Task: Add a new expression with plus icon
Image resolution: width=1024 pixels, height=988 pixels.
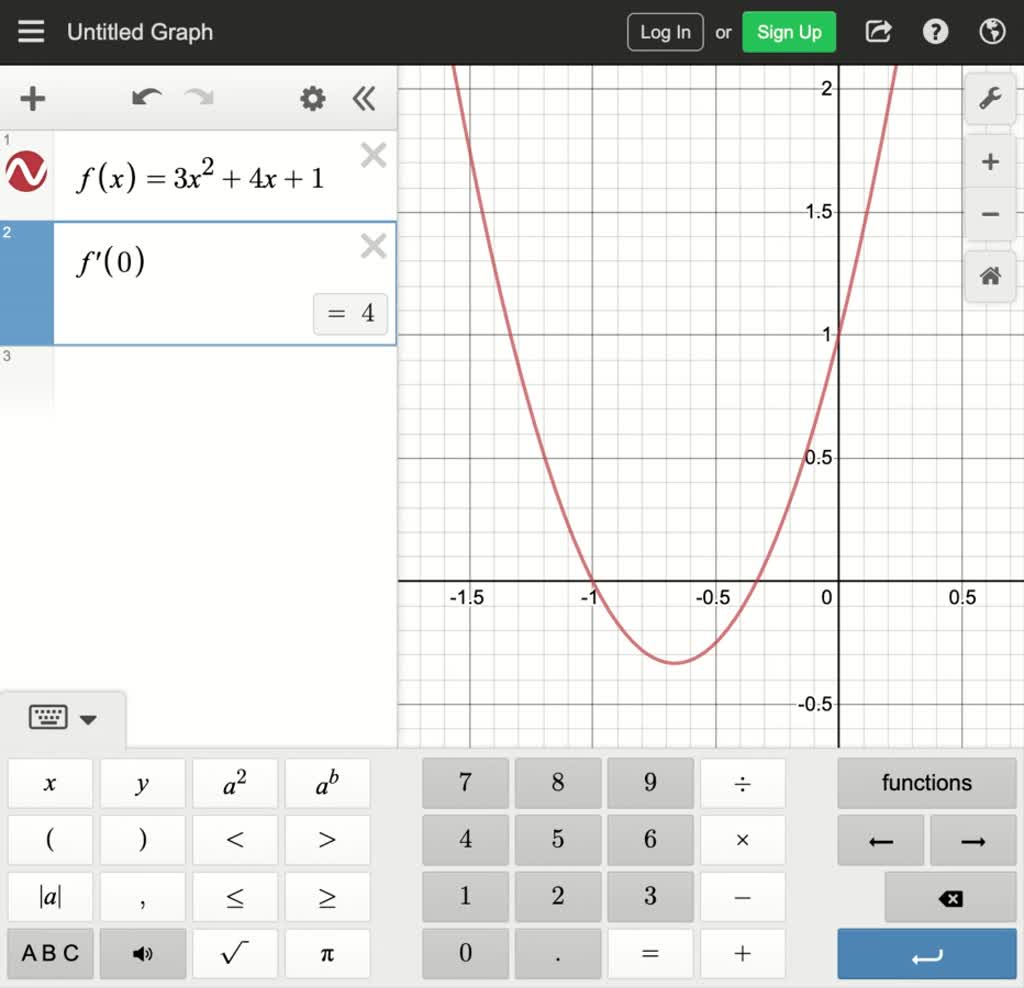Action: [x=33, y=99]
